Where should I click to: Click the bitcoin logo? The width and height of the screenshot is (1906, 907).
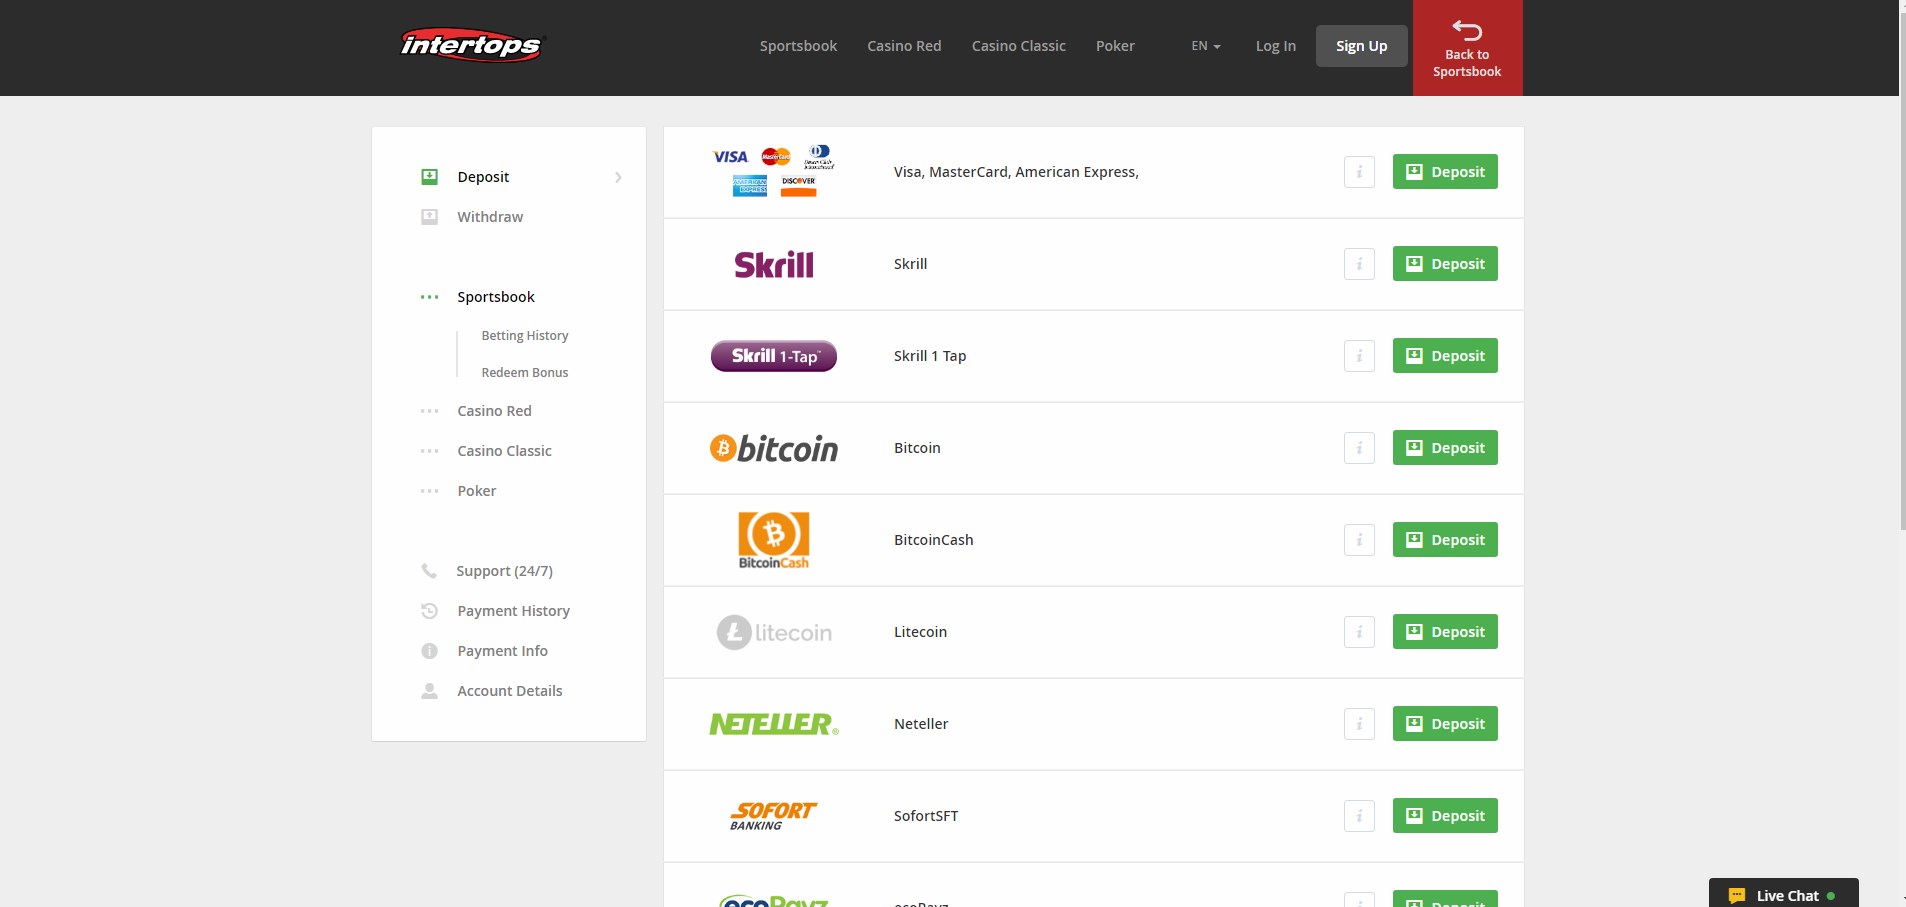tap(774, 448)
